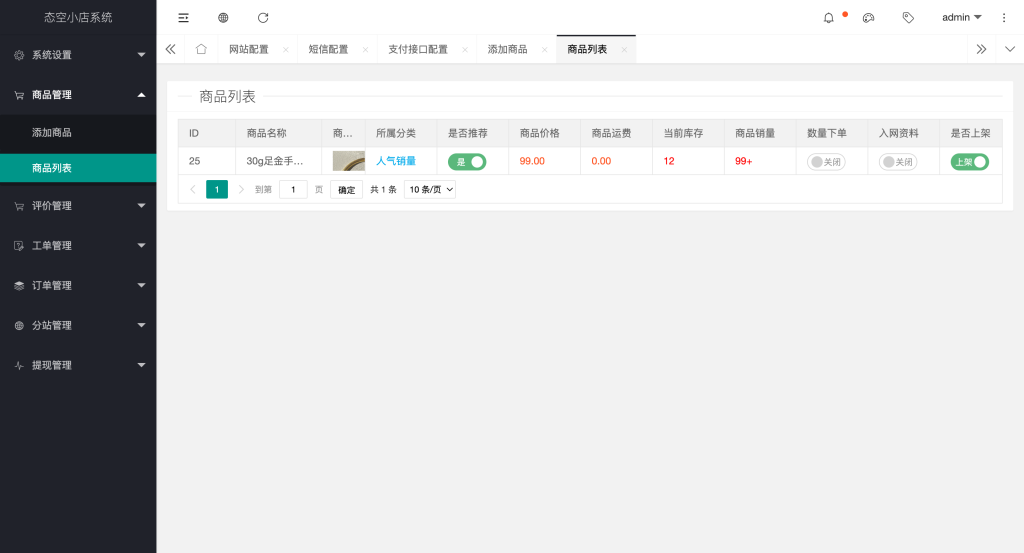Click page number 1 button

tap(217, 189)
